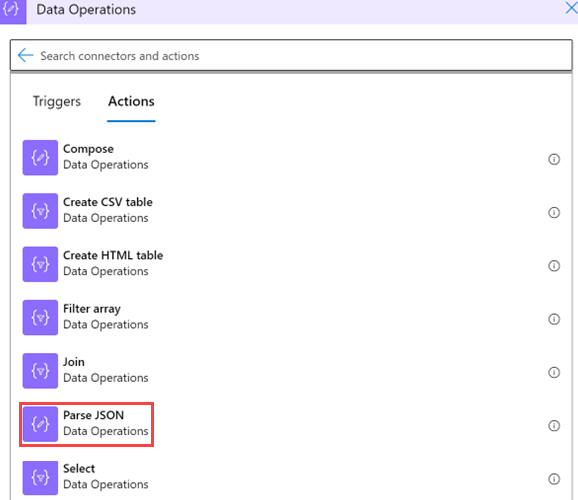
Task: Show info for the Select action
Action: click(554, 479)
